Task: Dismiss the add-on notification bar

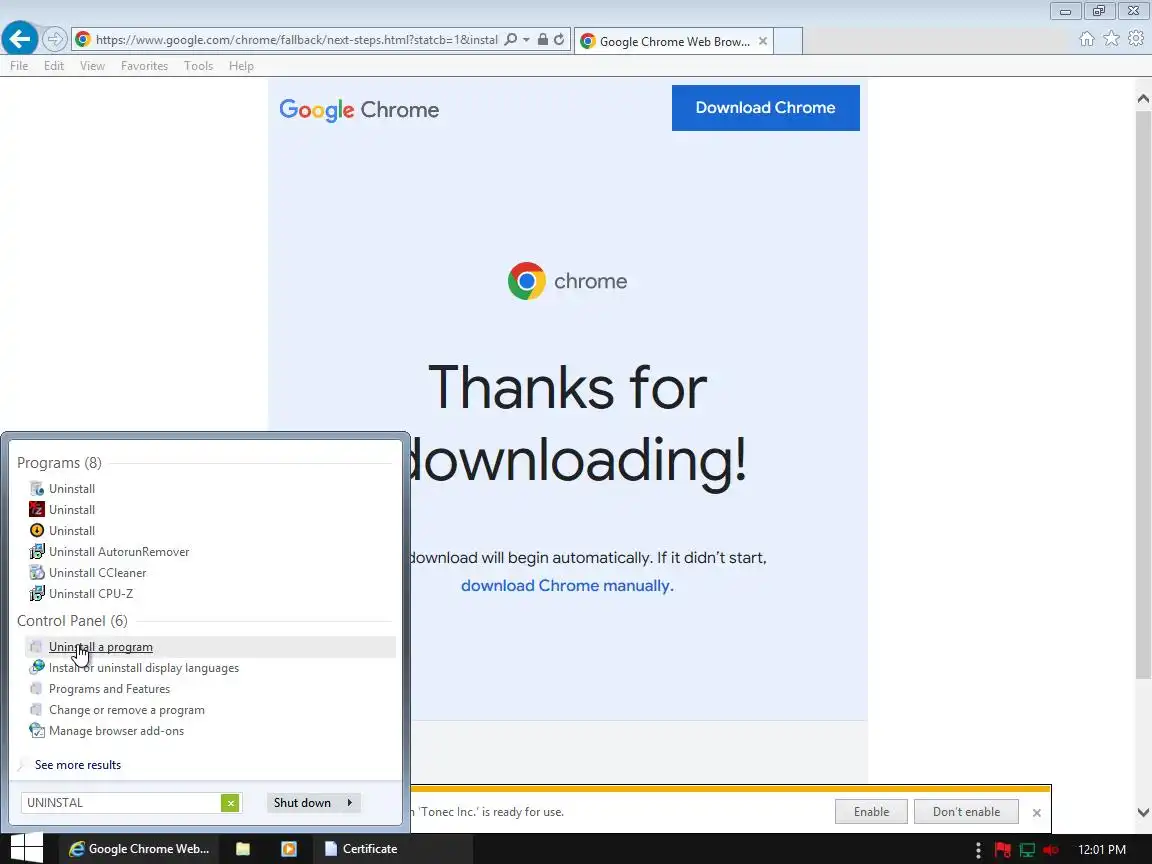Action: point(1037,813)
